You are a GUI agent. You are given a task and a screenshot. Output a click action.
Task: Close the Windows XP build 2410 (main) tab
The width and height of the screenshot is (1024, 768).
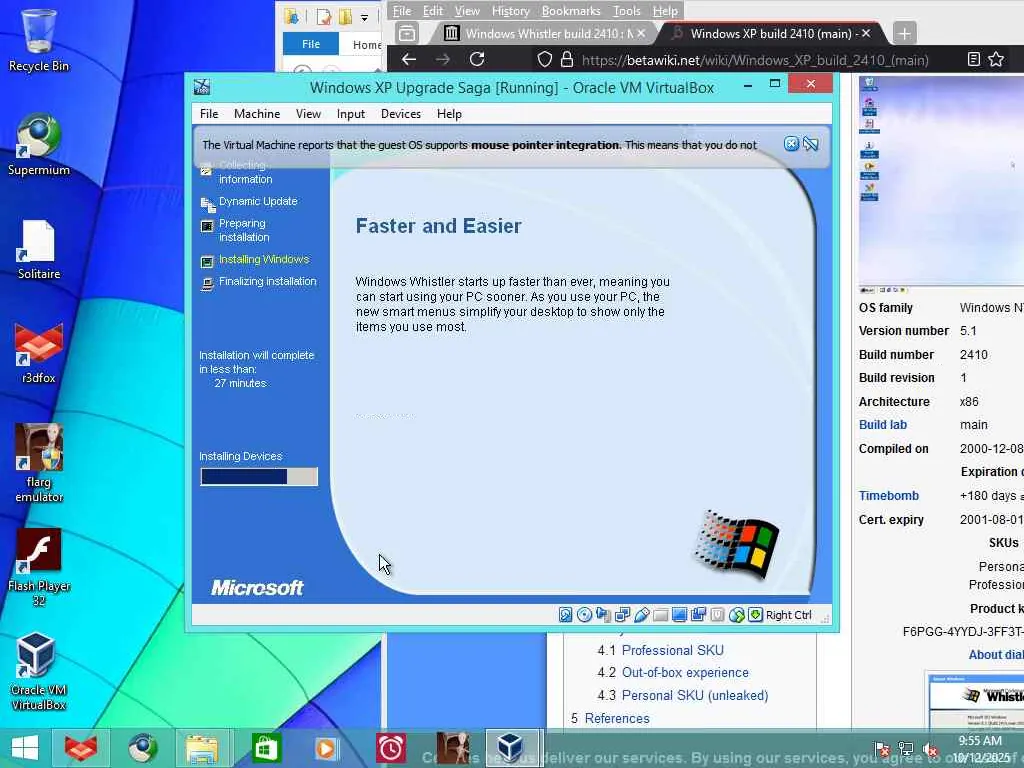(866, 33)
